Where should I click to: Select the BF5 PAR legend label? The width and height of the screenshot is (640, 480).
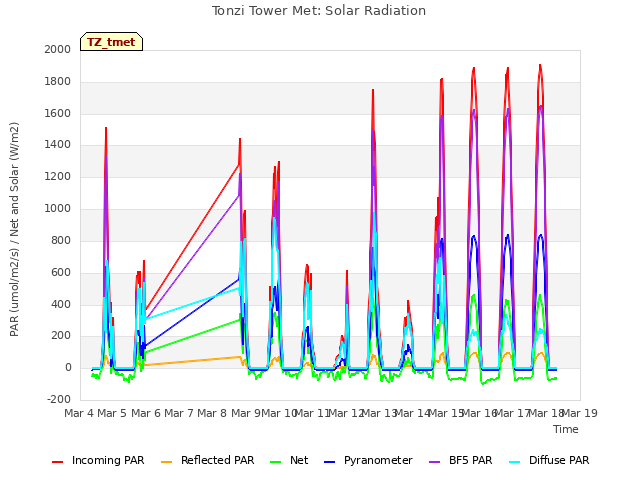point(471,460)
